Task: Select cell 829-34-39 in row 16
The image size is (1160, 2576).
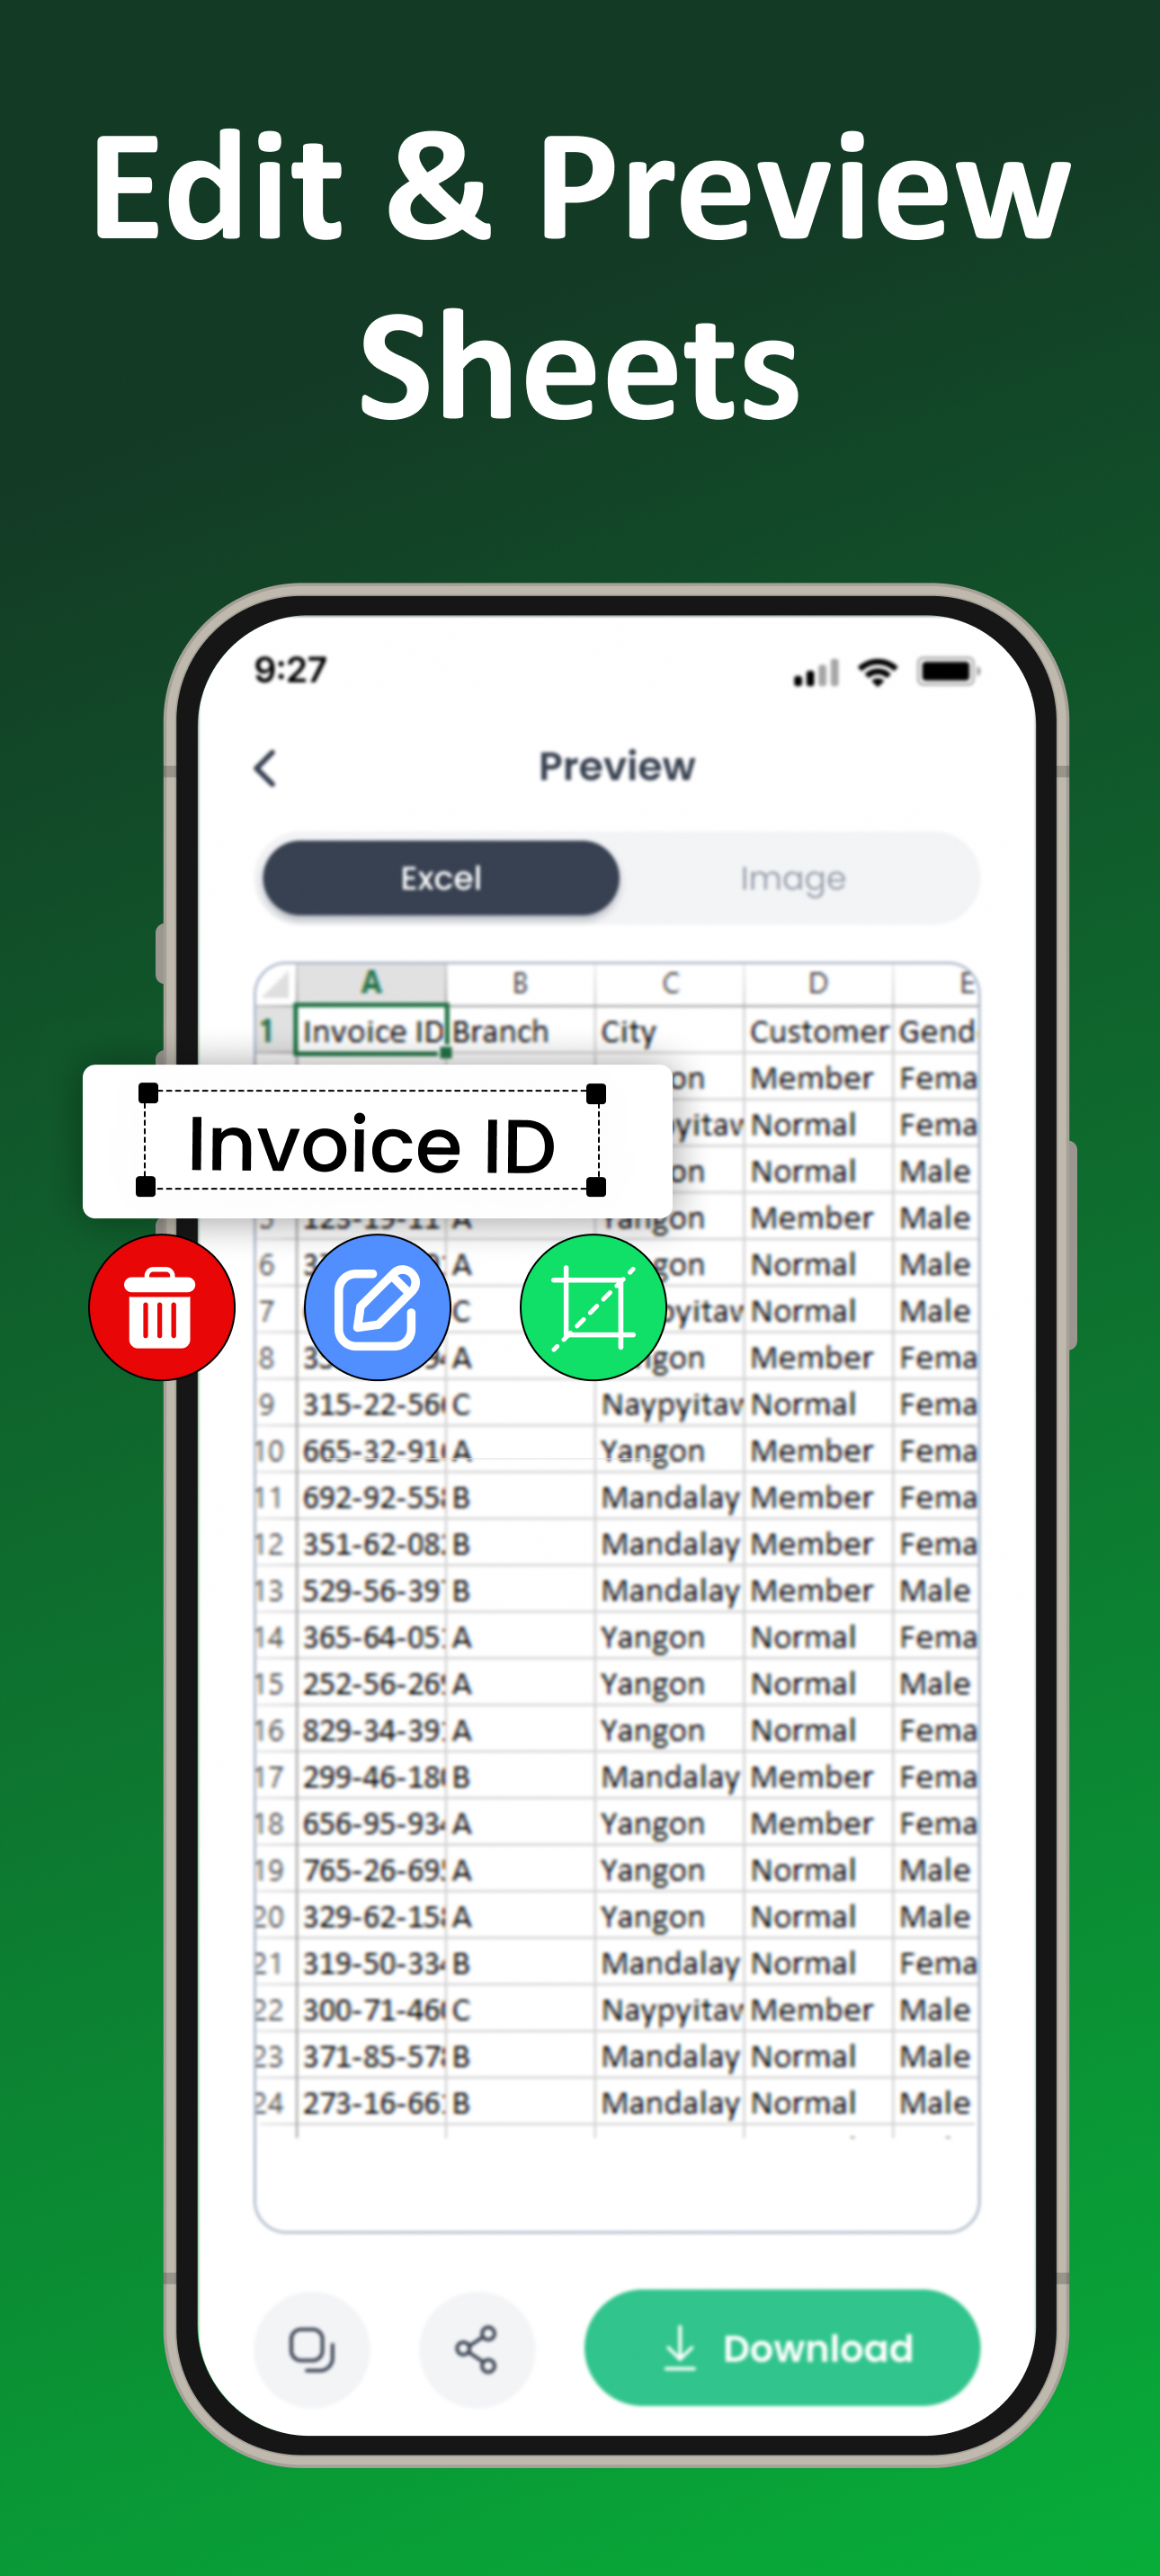Action: (x=371, y=1730)
